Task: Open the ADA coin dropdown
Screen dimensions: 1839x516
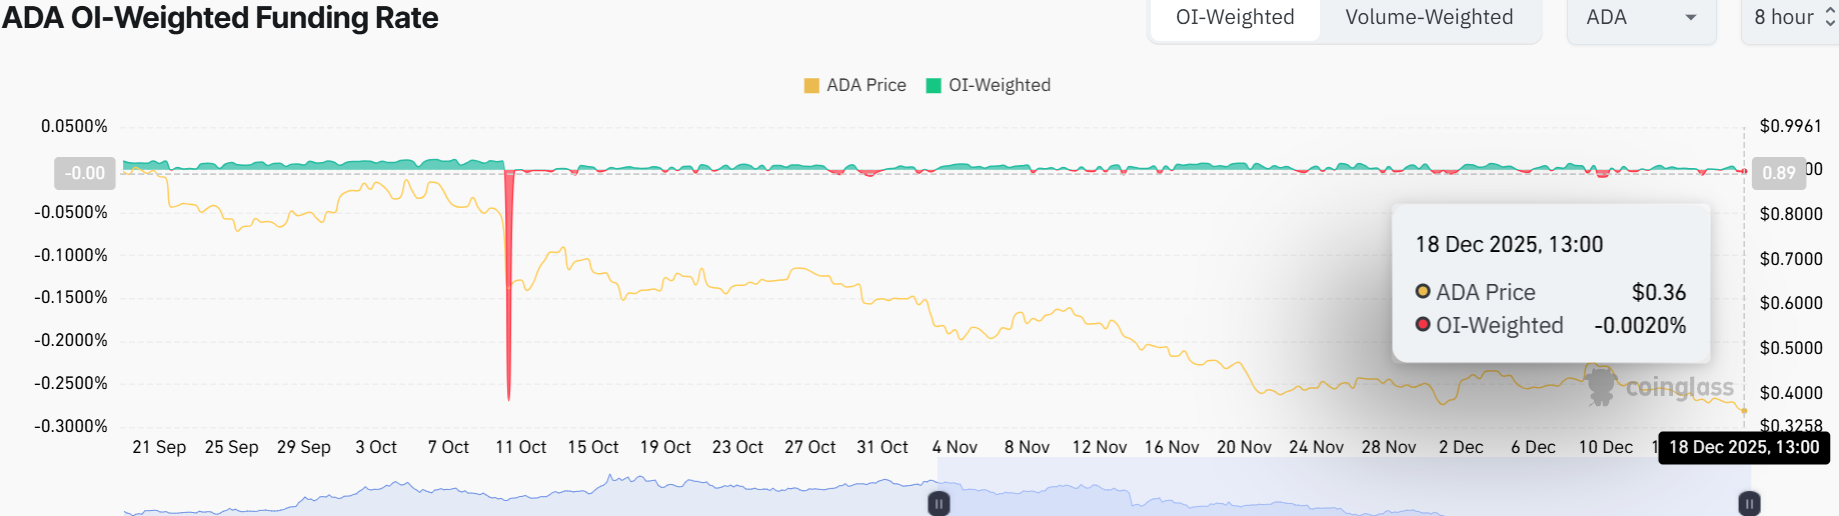Action: (x=1641, y=18)
